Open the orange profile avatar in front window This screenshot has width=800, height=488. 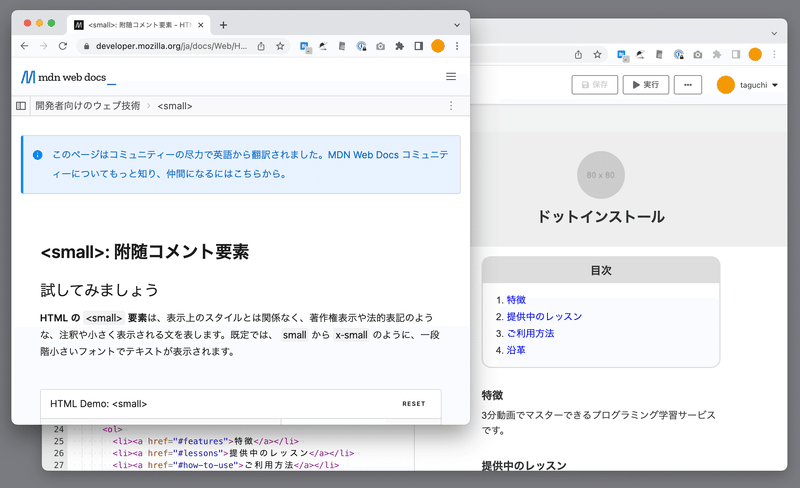[x=438, y=46]
